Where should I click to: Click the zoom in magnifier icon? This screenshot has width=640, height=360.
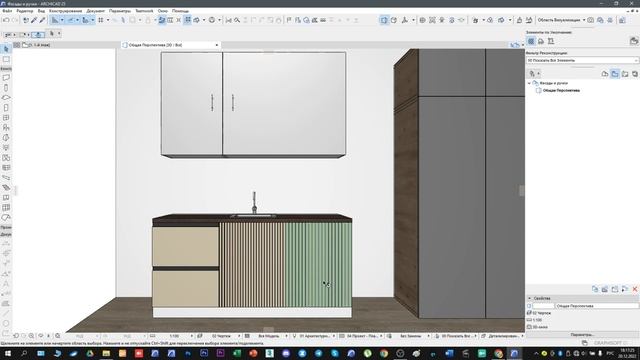(x=31, y=336)
